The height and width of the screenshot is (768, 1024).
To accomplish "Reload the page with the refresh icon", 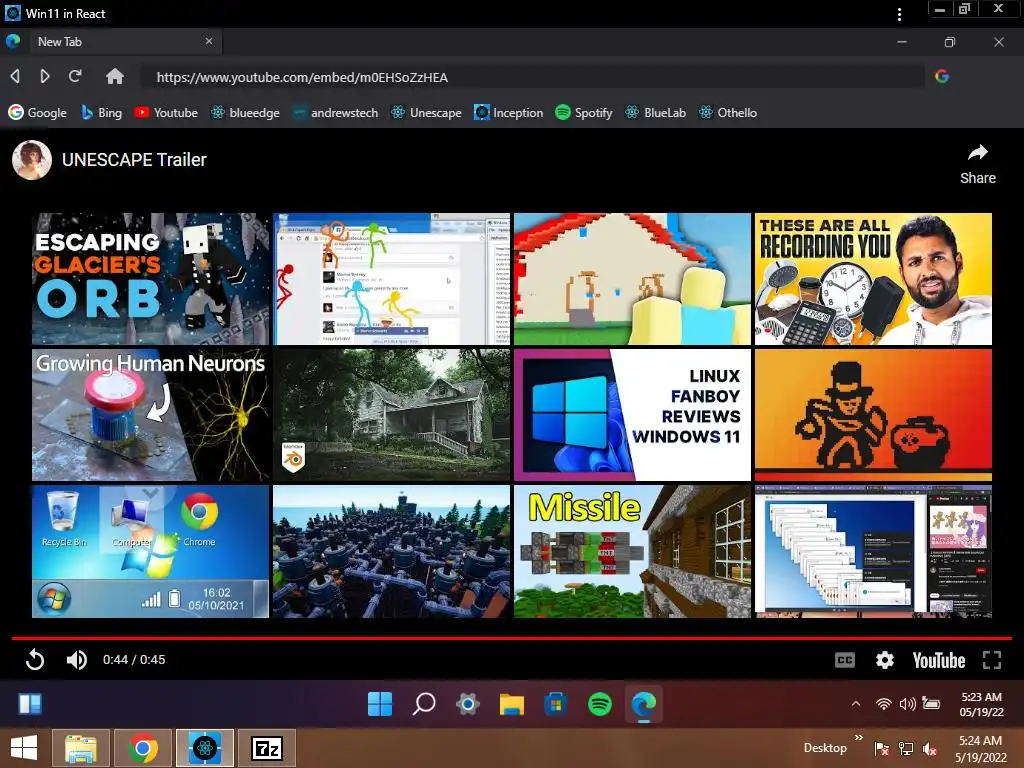I will click(75, 76).
